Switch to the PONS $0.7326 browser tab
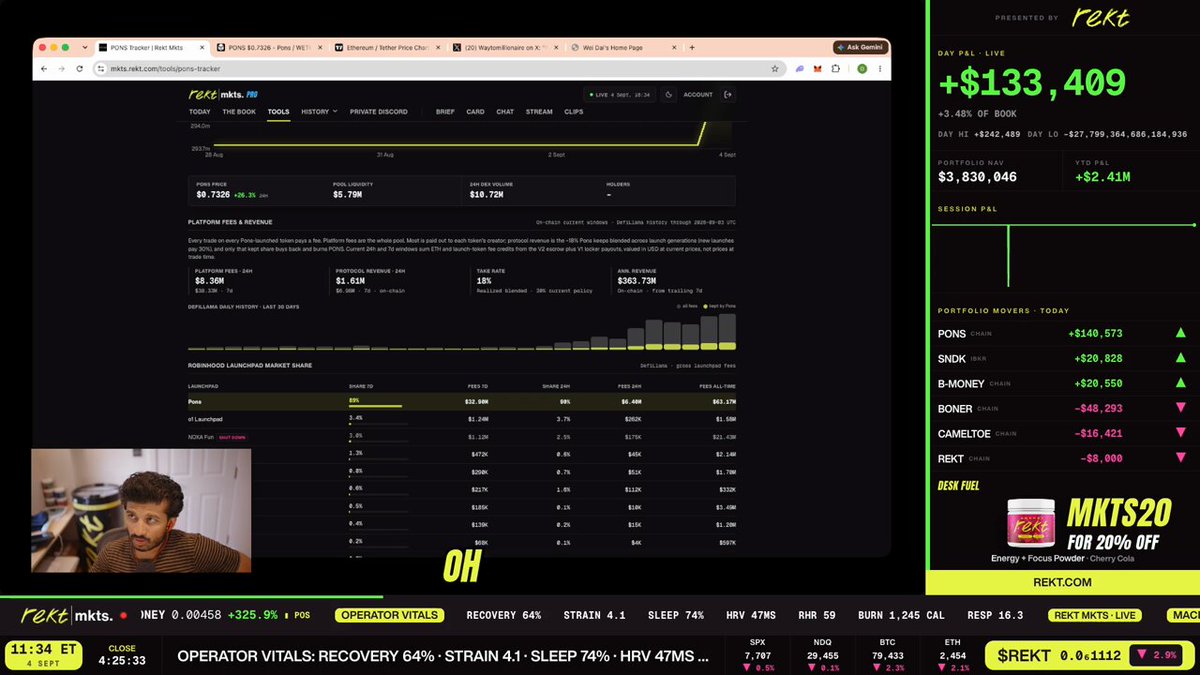Viewport: 1200px width, 675px height. (270, 47)
